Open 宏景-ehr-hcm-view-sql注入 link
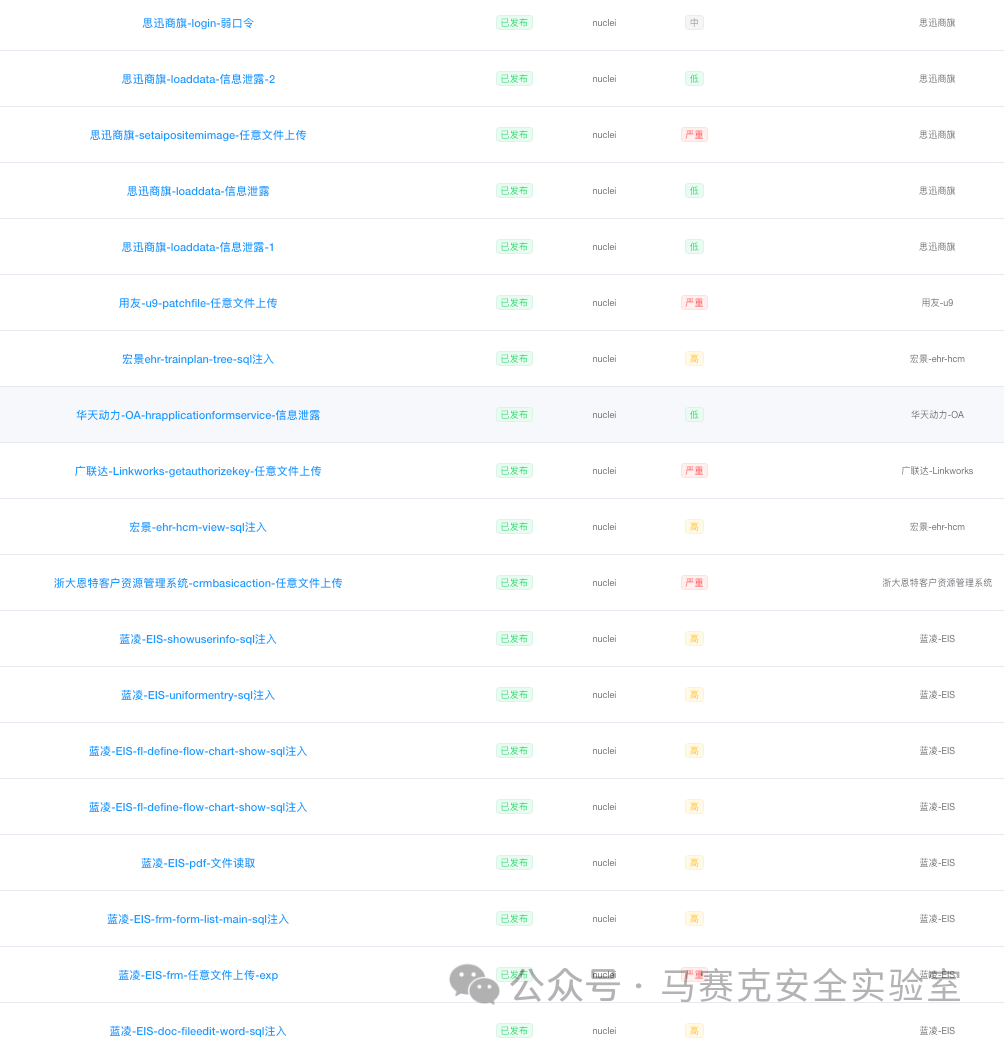The width and height of the screenshot is (1004, 1039). 198,527
